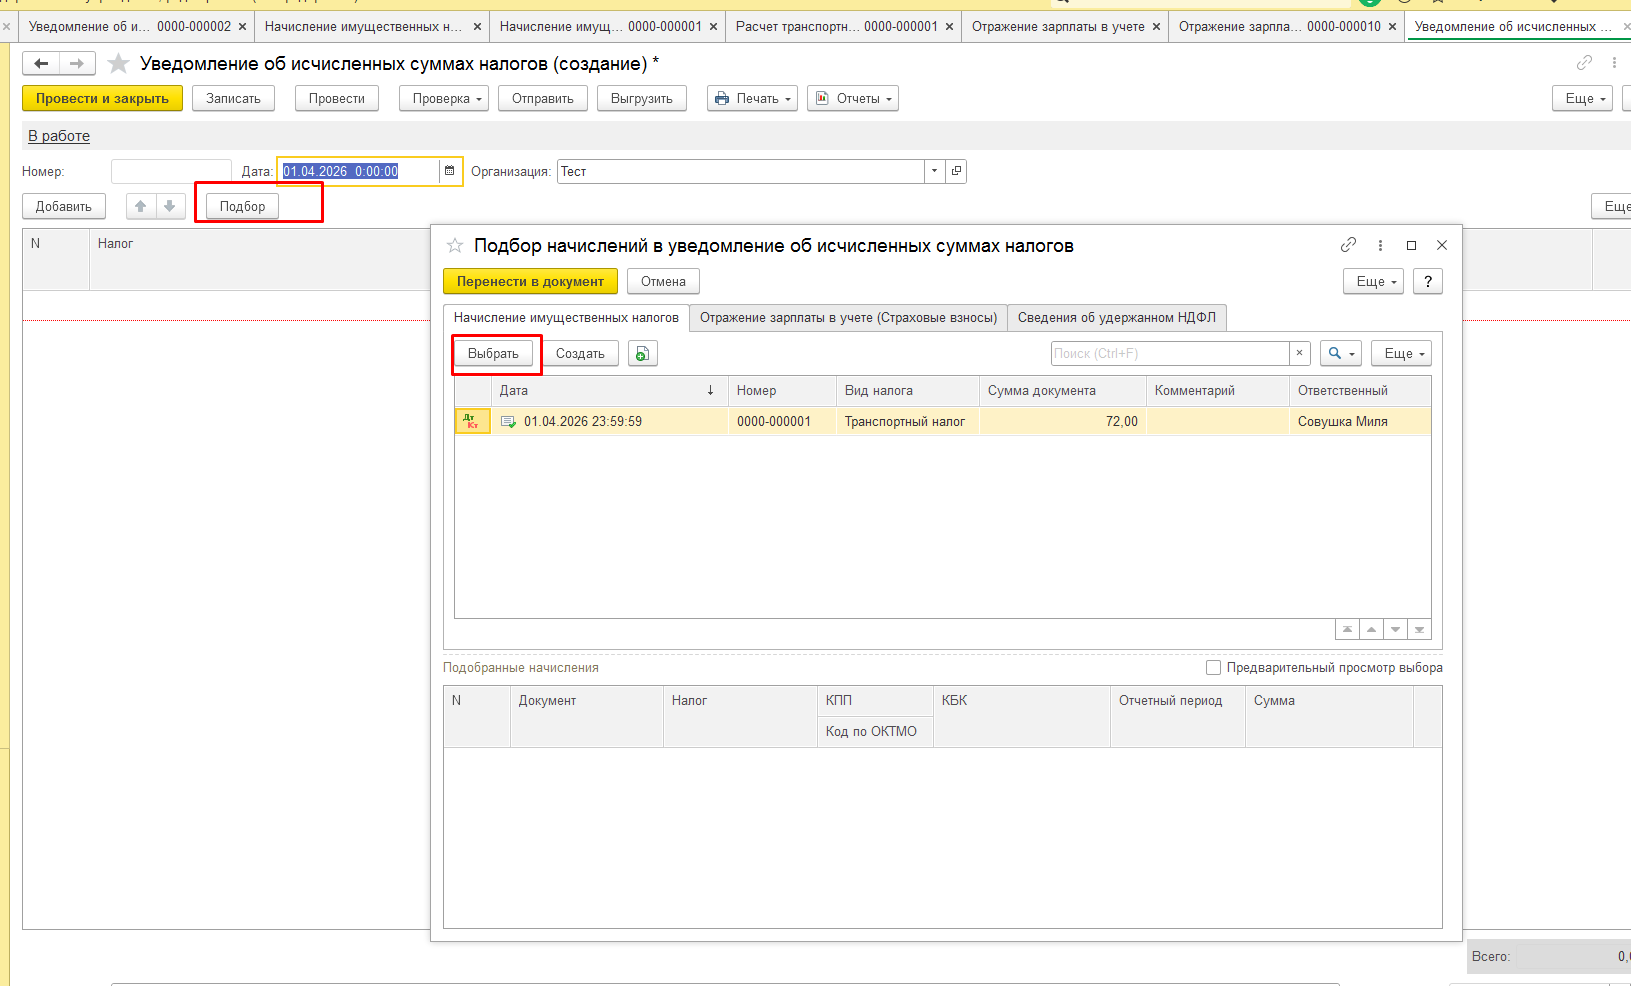Move the table row down with the arrow
1631x986 pixels.
pos(170,206)
